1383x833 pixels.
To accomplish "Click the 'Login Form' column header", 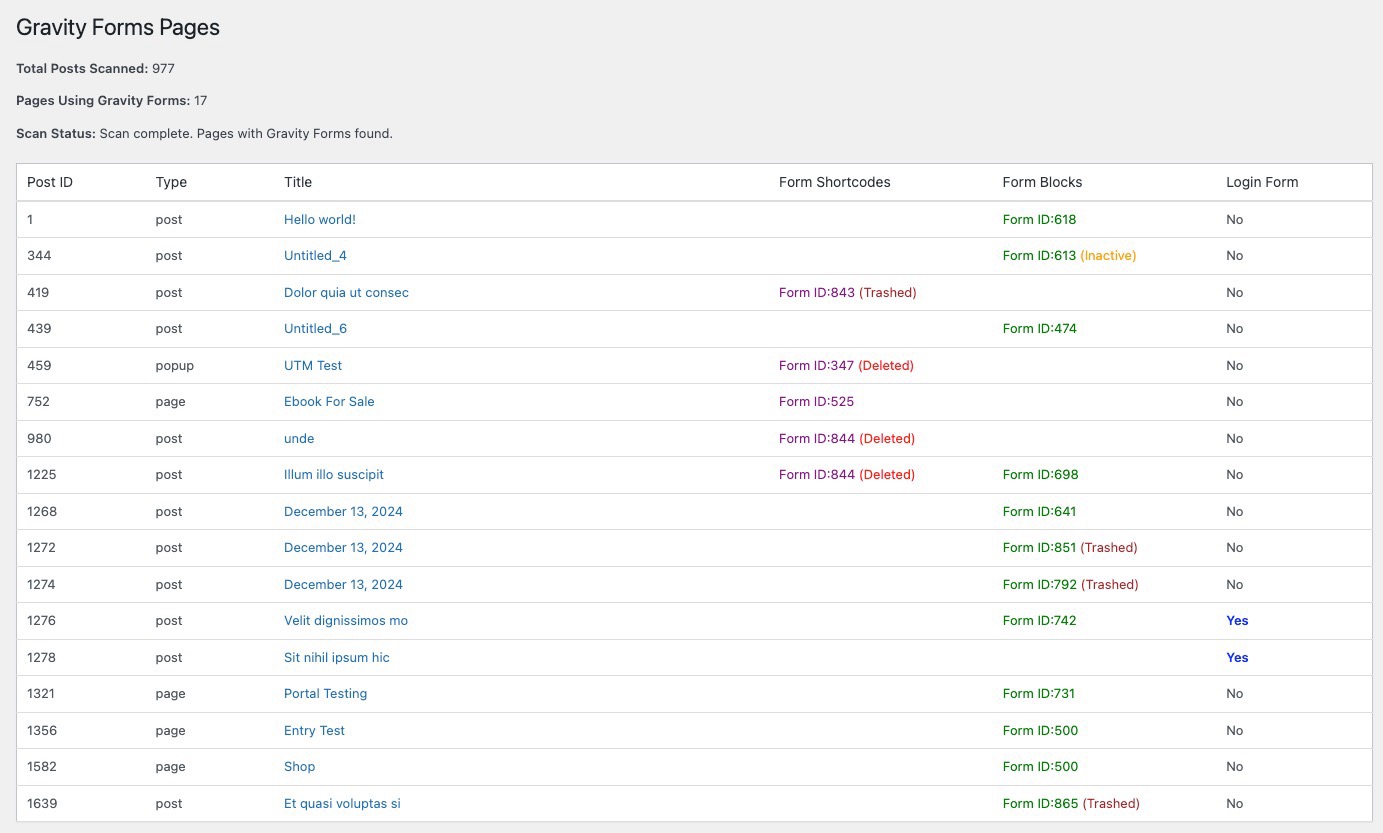I will [1262, 182].
